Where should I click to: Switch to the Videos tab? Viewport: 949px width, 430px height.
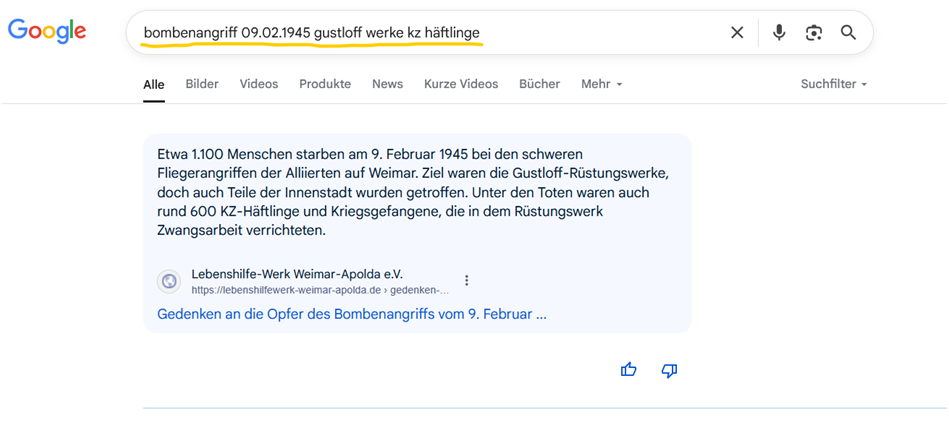(x=259, y=84)
